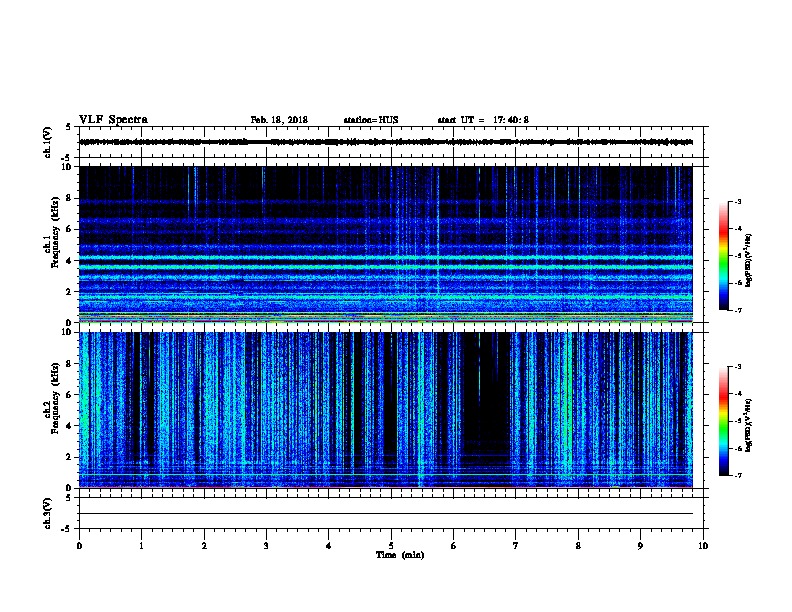The width and height of the screenshot is (792, 612).
Task: Click the bright 4 kHz band in ch.1 spectrogram
Action: 386,258
